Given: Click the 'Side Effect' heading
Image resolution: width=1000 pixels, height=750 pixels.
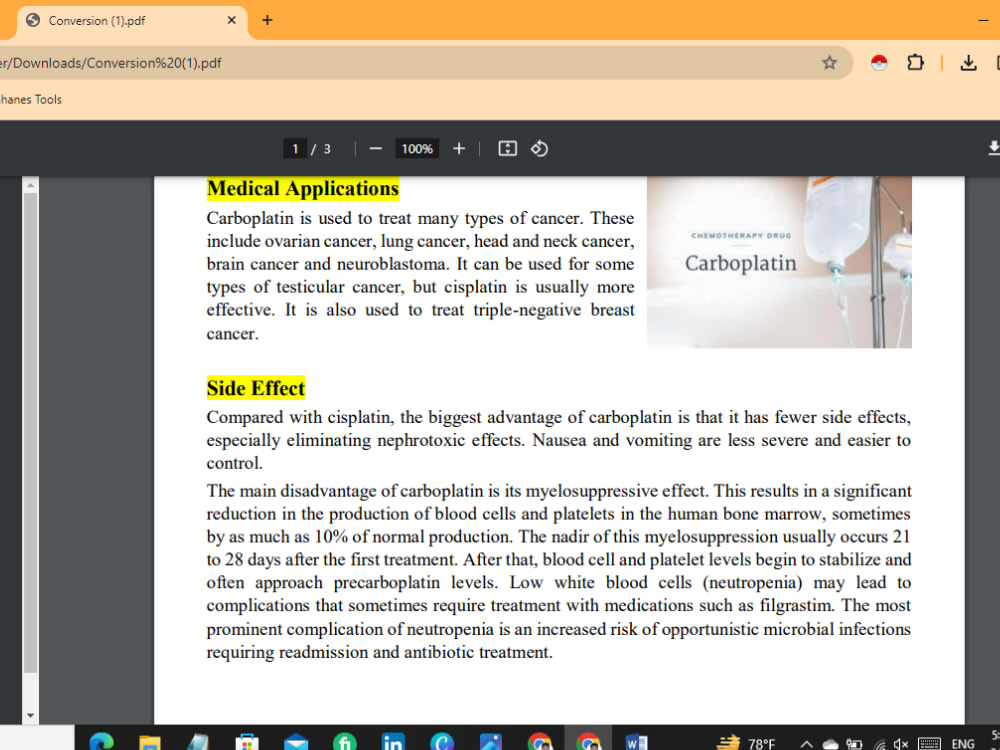Looking at the screenshot, I should (x=256, y=388).
